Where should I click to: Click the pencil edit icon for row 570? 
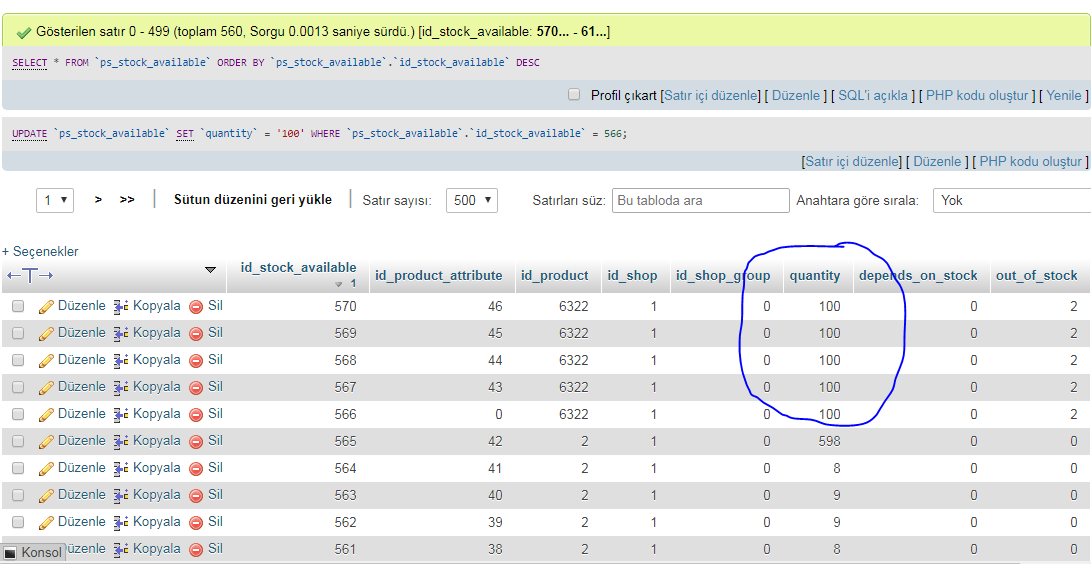click(x=46, y=306)
